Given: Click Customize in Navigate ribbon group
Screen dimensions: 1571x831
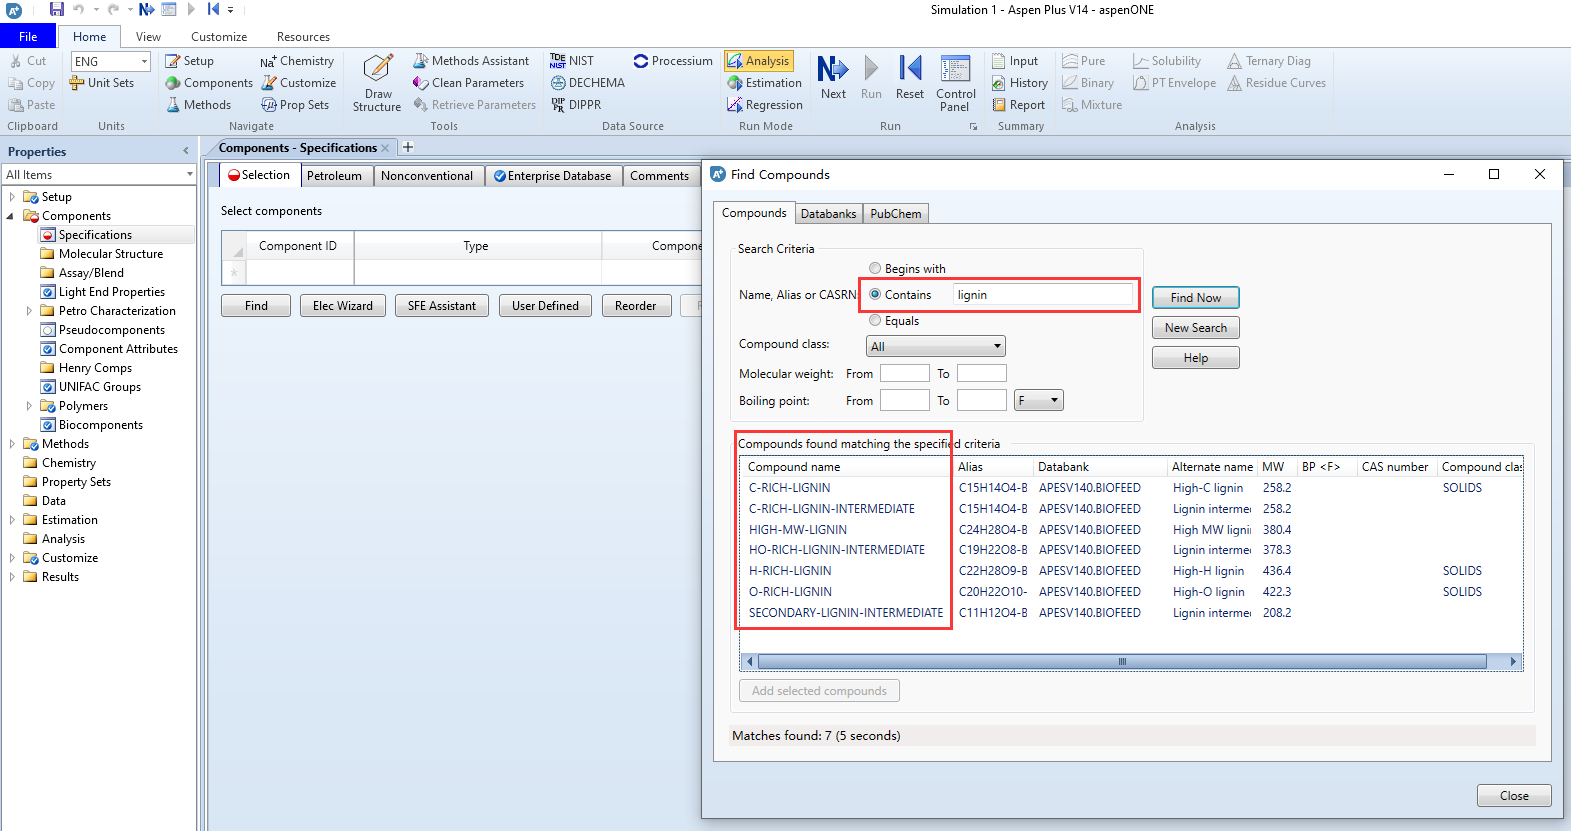Looking at the screenshot, I should (x=299, y=83).
